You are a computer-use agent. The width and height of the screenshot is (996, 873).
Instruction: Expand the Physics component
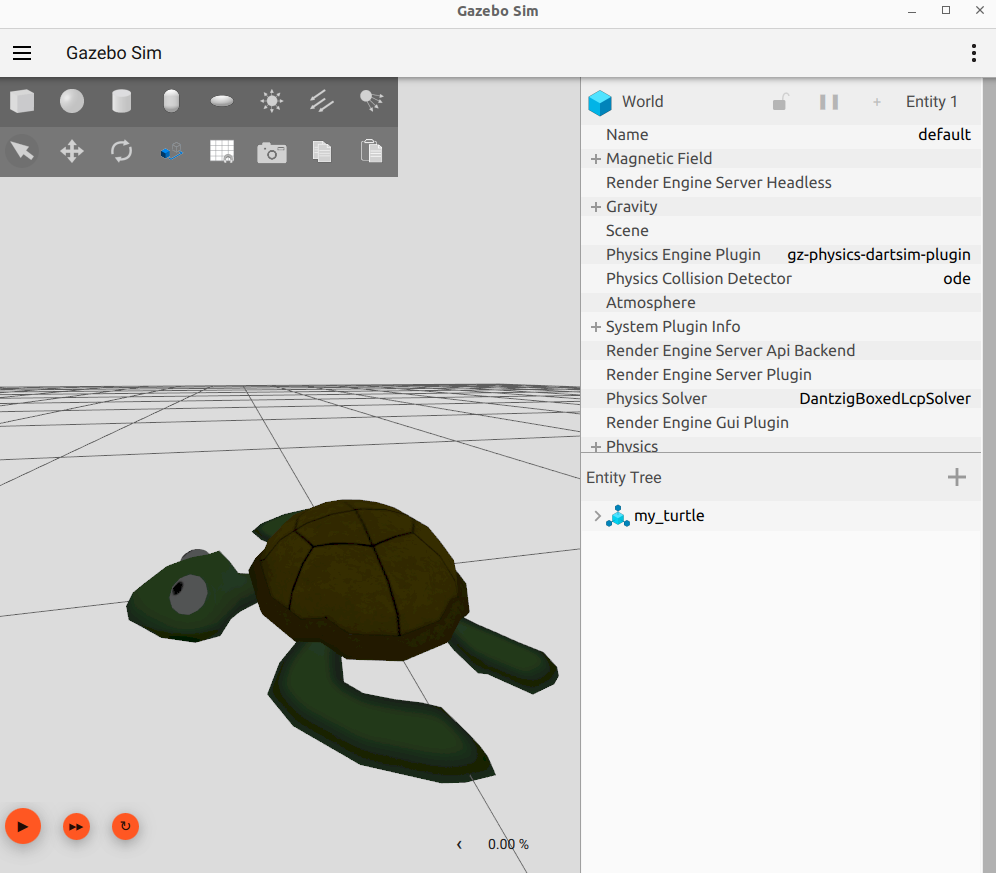pyautogui.click(x=596, y=447)
